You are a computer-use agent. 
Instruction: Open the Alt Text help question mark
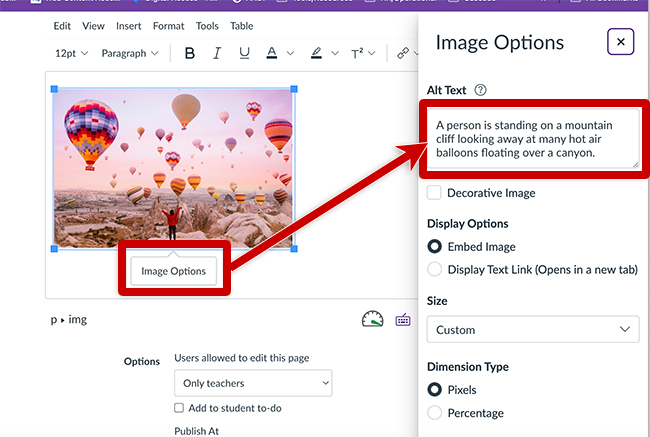coord(480,90)
